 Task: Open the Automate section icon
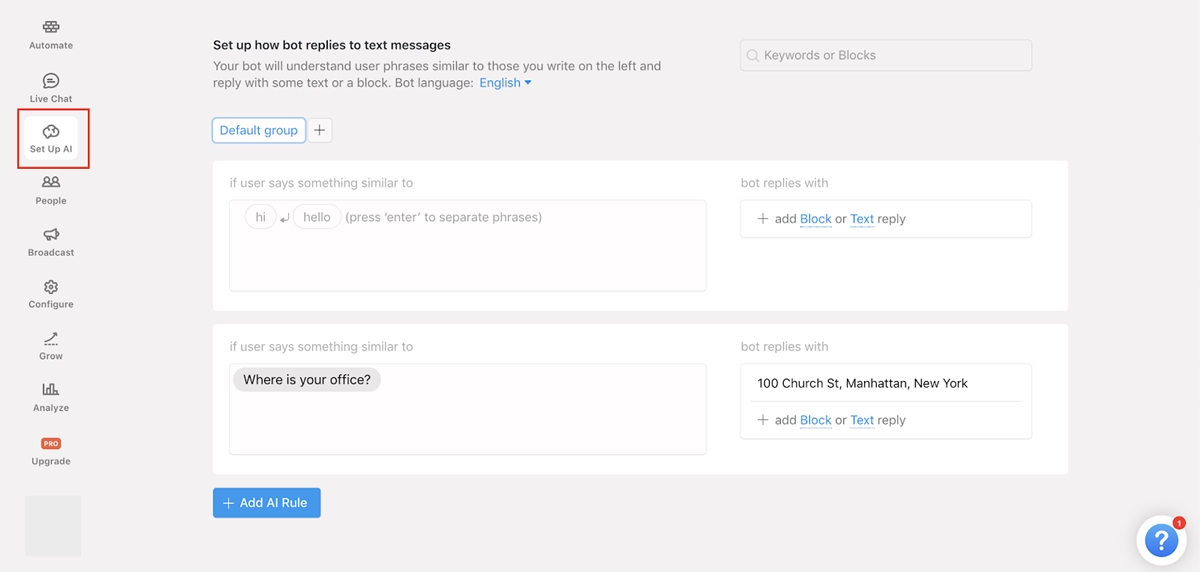[x=51, y=28]
